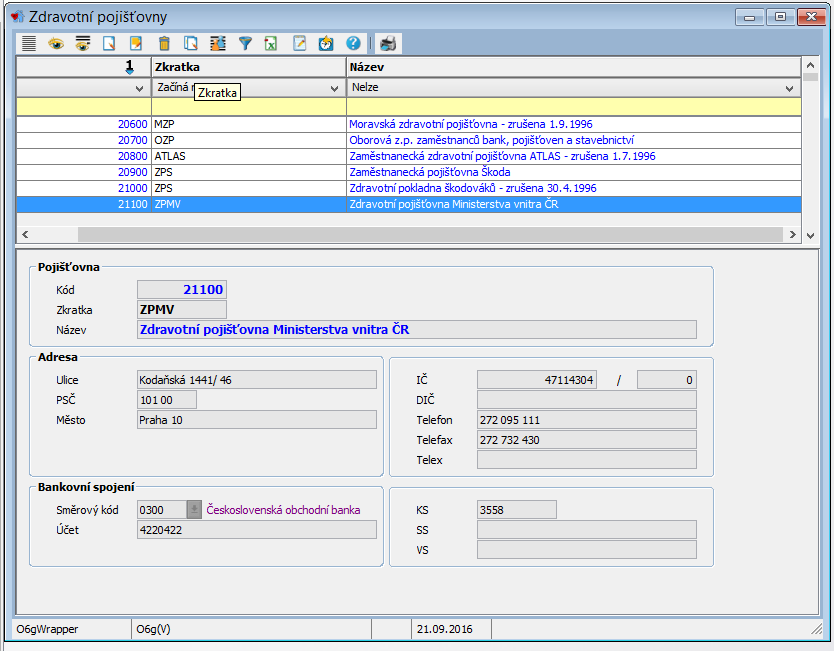Click the blue question mark help icon
Screen dimensions: 834x651
click(x=353, y=44)
